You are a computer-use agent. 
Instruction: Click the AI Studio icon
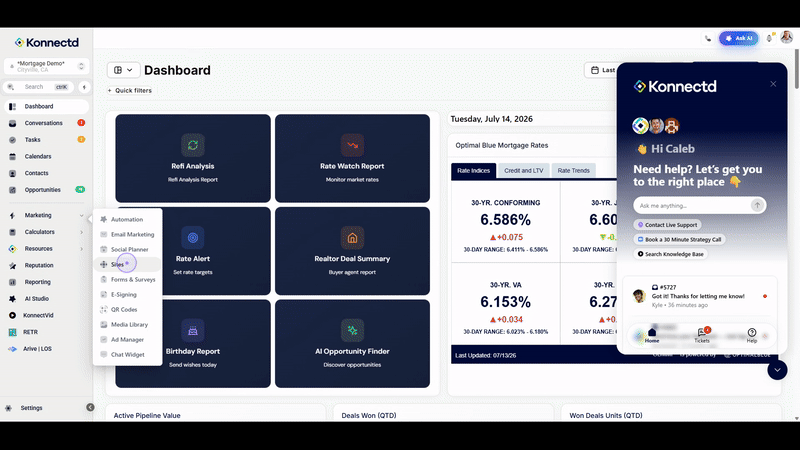point(13,298)
